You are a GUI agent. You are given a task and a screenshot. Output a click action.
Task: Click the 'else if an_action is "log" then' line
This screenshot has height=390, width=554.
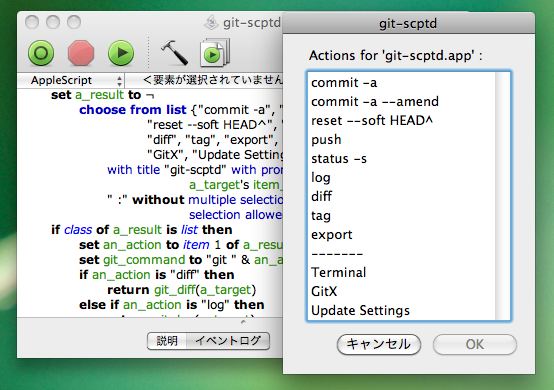tap(172, 305)
